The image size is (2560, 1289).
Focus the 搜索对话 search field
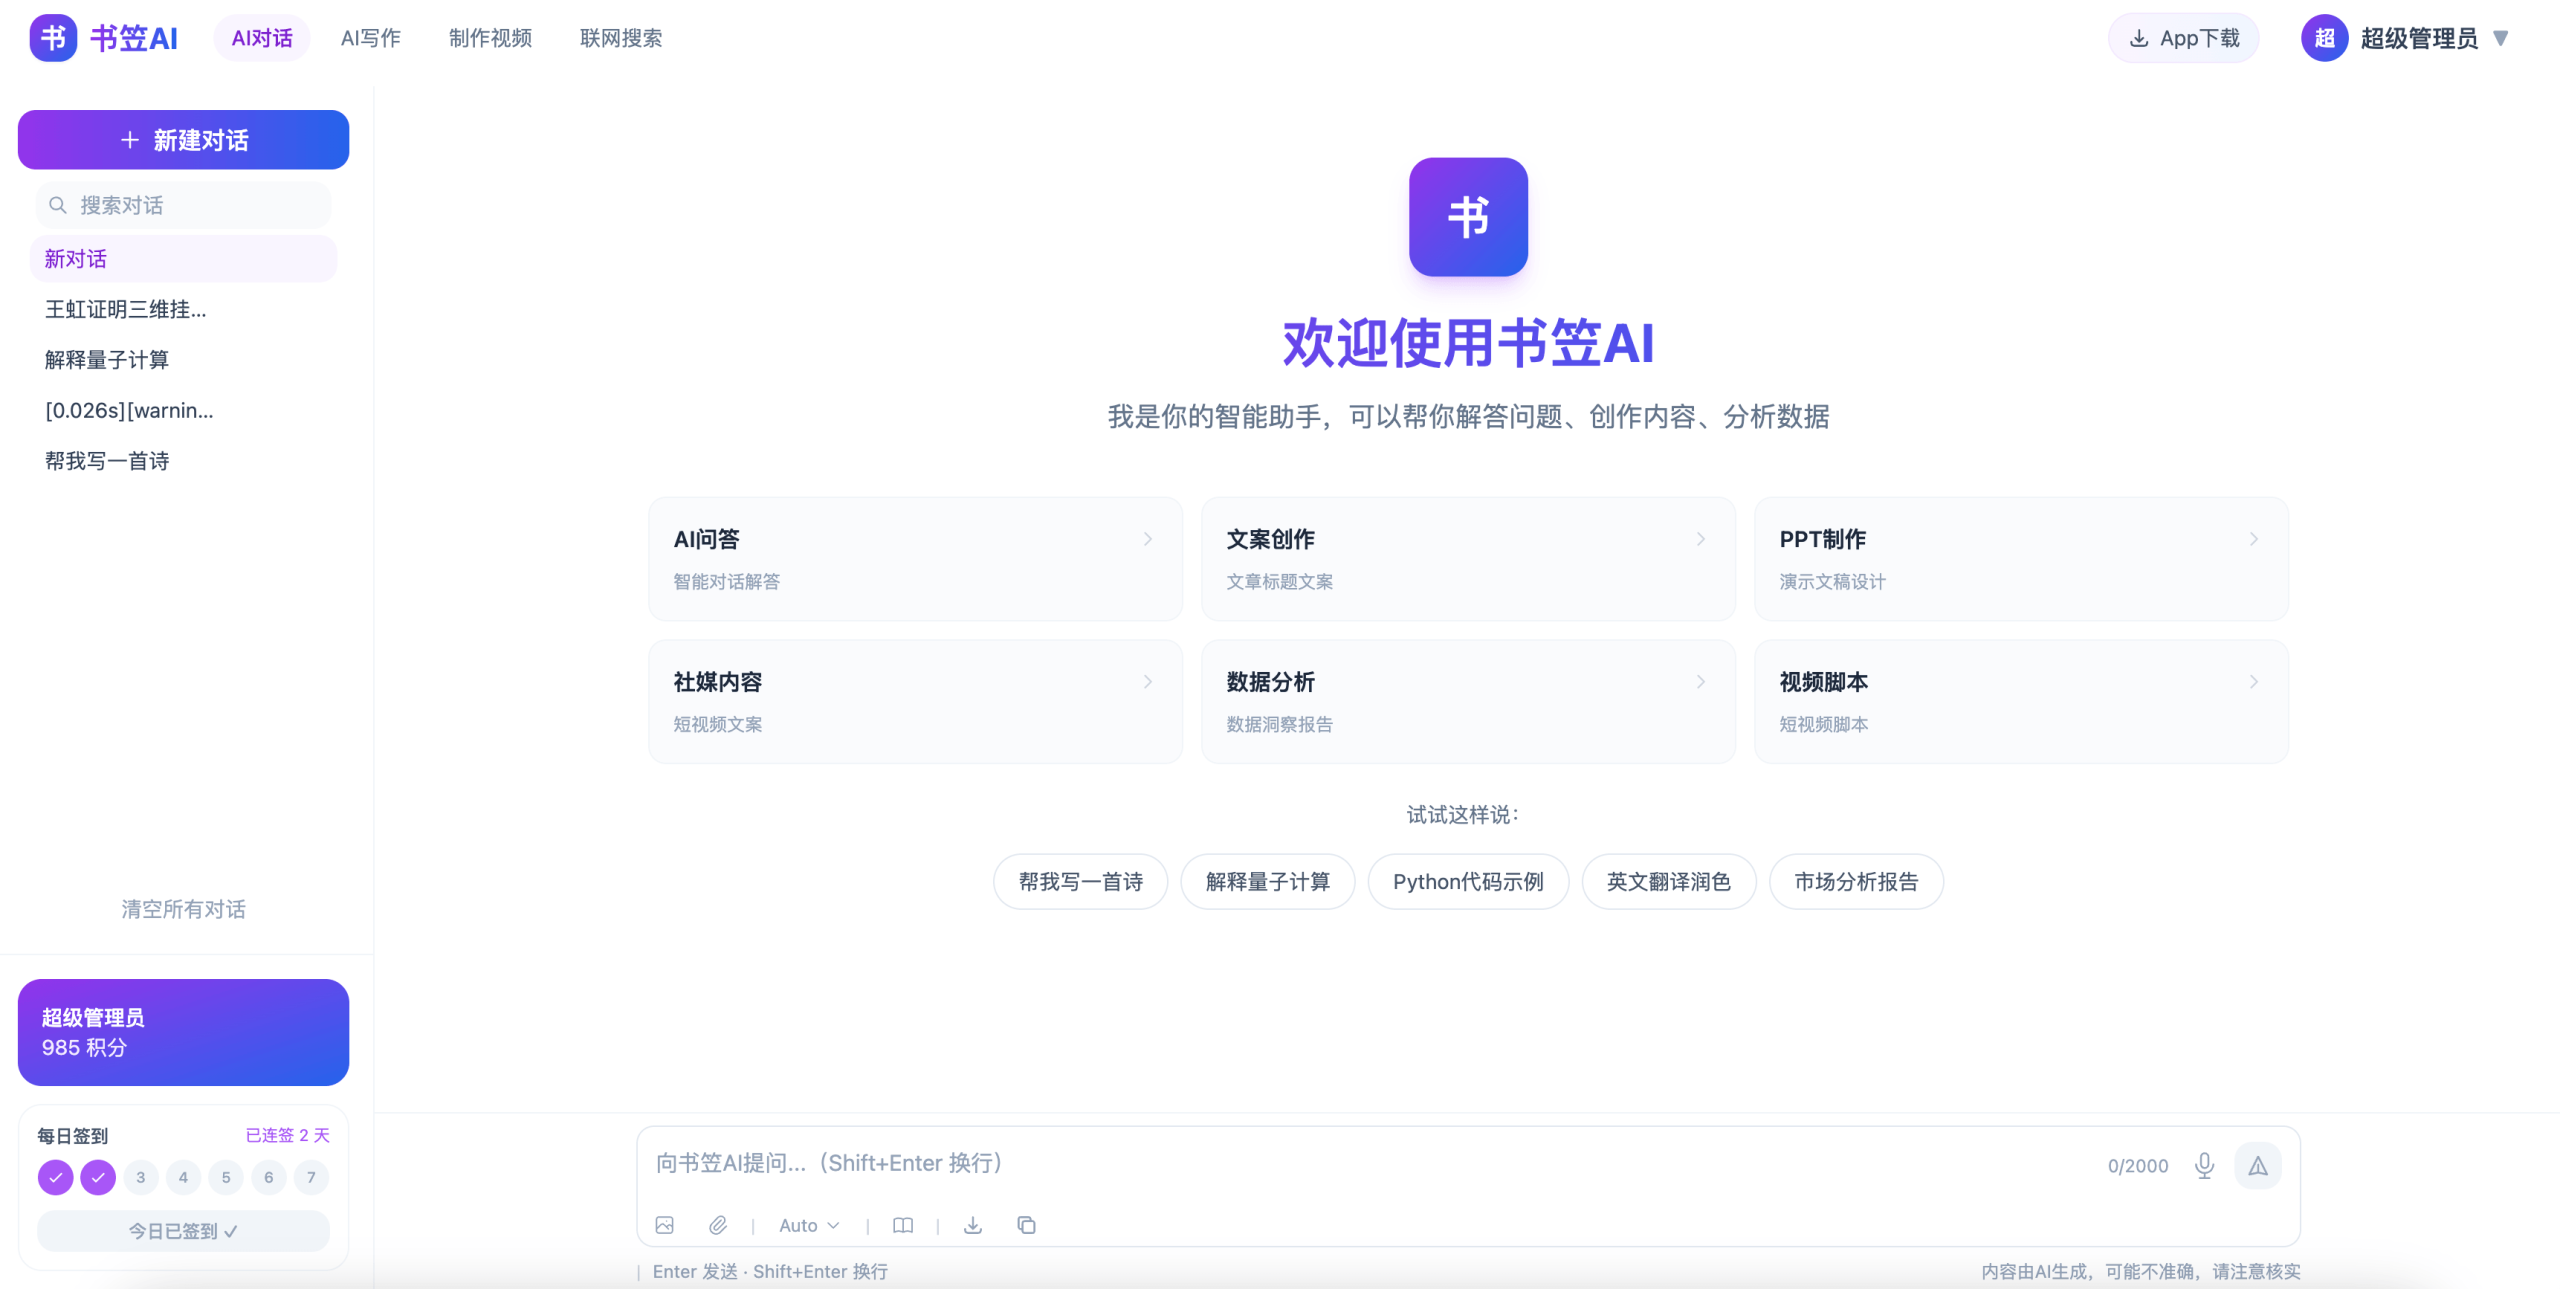183,205
